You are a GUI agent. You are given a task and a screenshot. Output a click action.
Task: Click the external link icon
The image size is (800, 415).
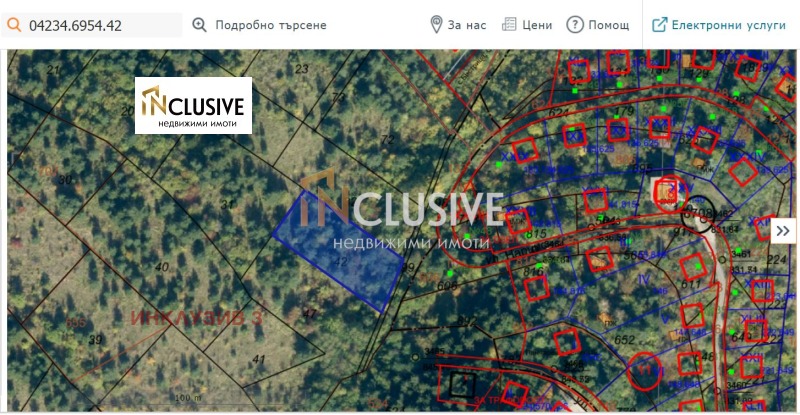pos(659,25)
